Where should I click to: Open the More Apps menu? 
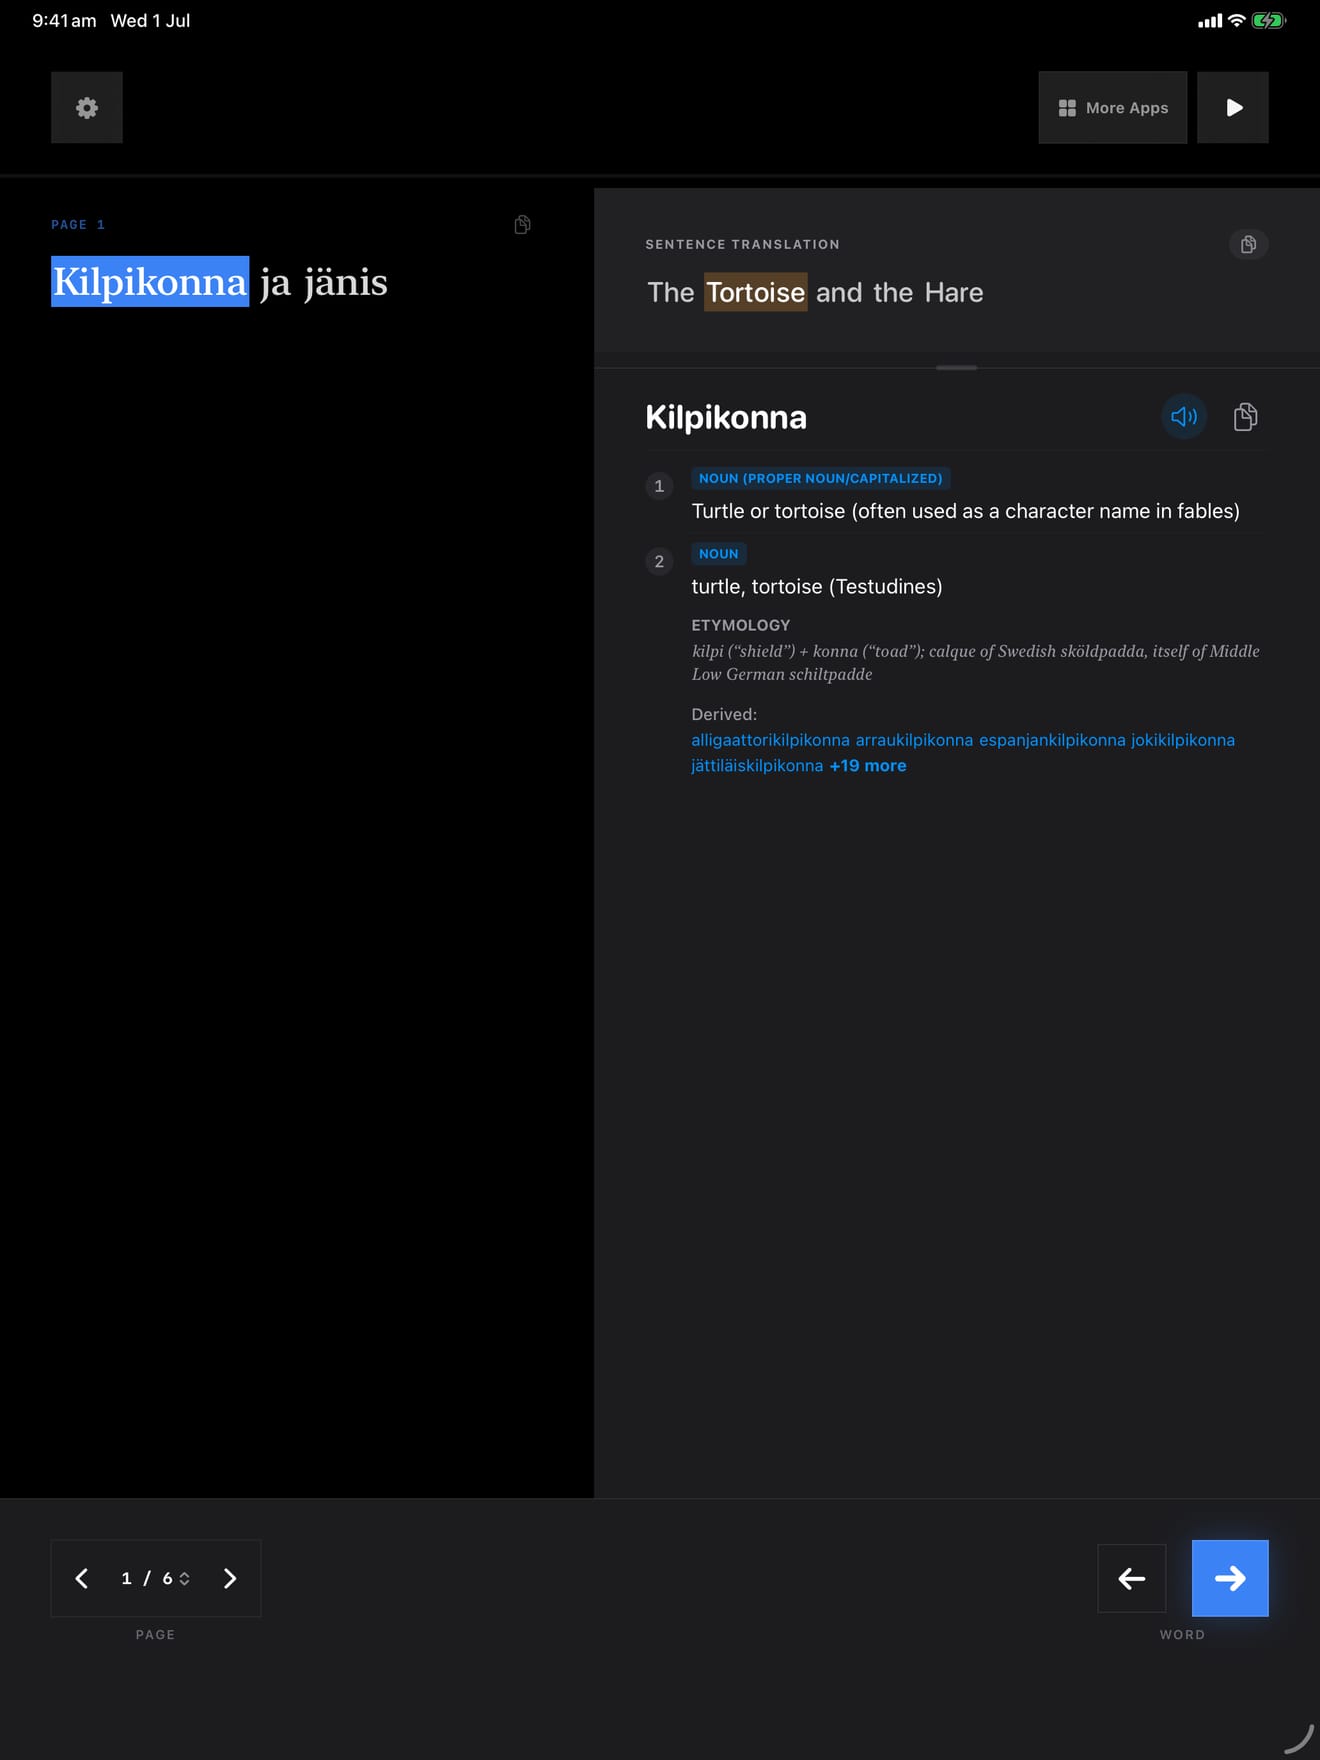[1112, 107]
